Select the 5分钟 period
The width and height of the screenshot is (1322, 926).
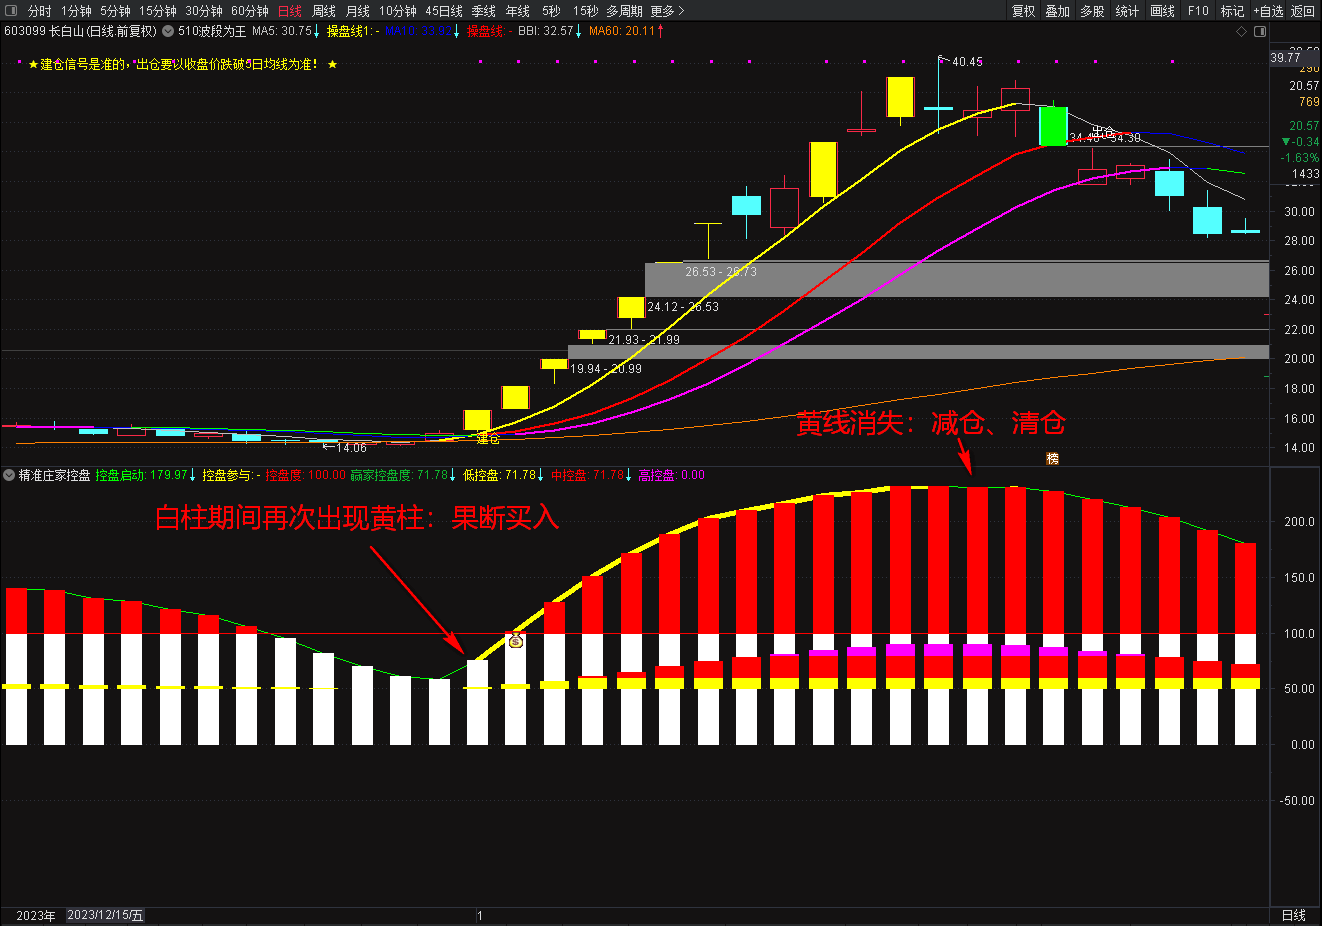pyautogui.click(x=115, y=11)
